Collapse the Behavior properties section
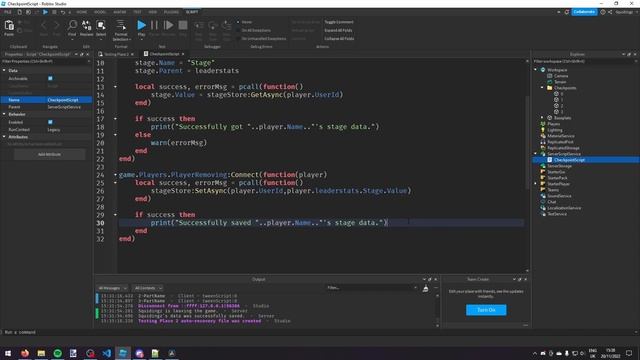Screen dimensions: 640x360 click(x=4, y=114)
